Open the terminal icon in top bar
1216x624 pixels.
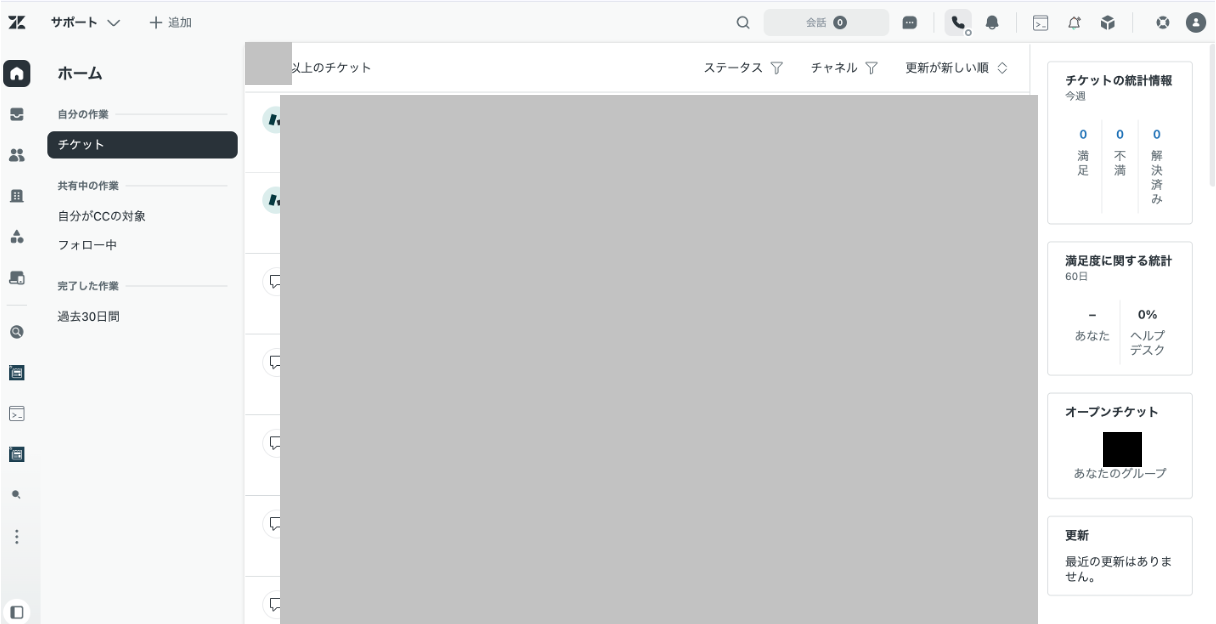(1040, 22)
